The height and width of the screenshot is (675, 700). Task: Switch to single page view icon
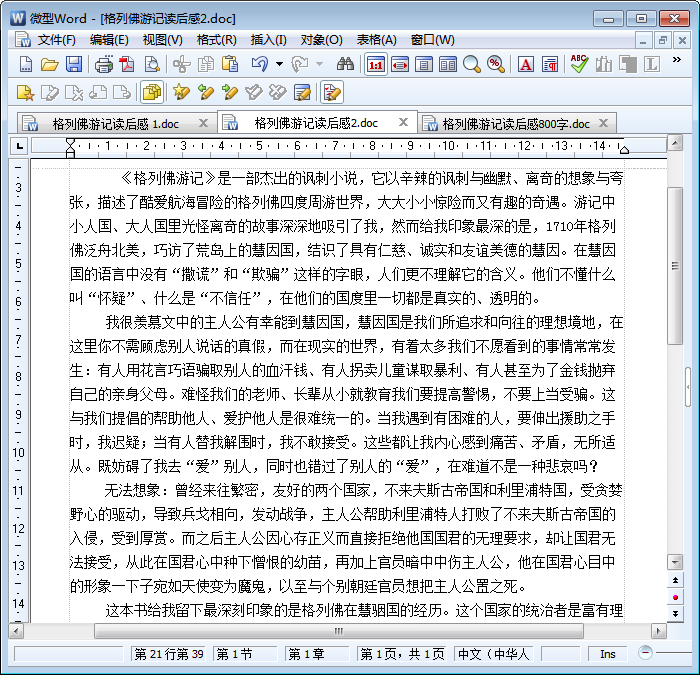click(424, 65)
